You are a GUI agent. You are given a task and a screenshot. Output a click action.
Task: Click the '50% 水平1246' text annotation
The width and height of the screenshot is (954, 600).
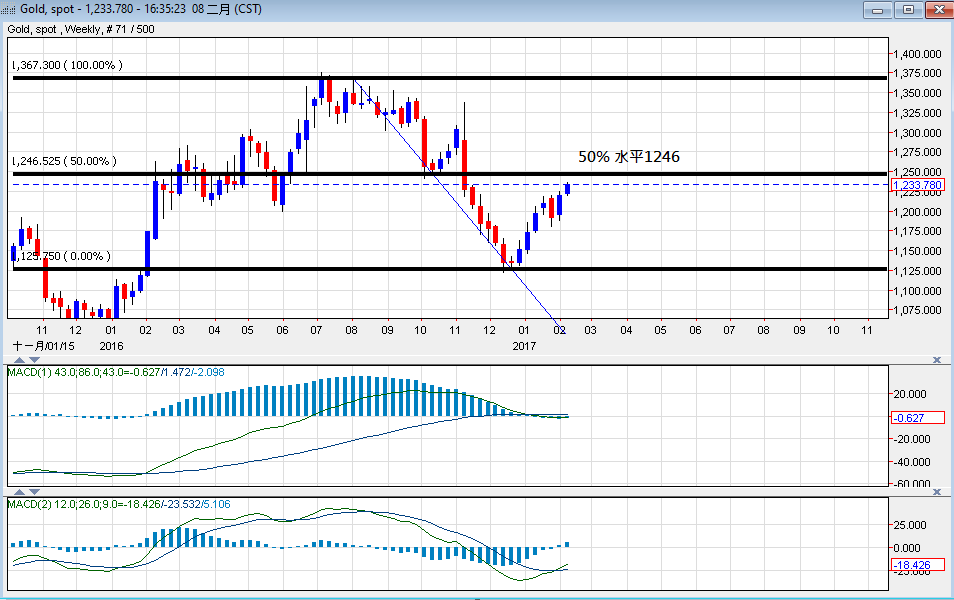tap(629, 157)
